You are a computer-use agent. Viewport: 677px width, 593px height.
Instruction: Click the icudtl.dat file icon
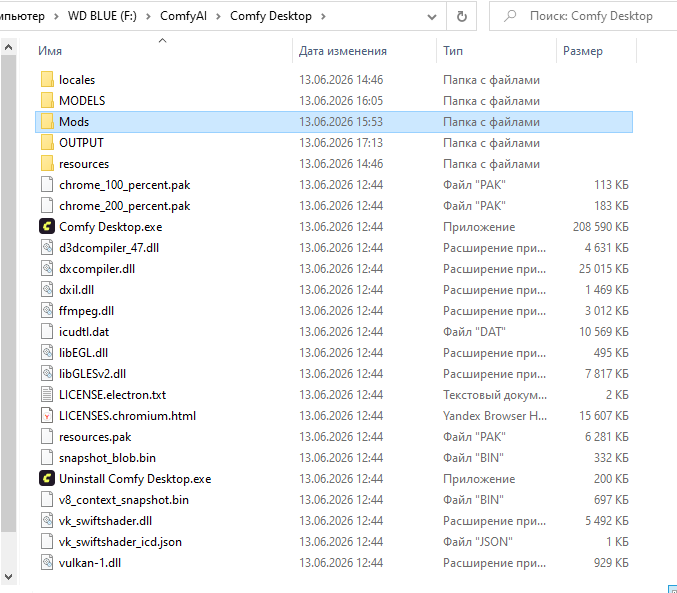[x=47, y=331]
